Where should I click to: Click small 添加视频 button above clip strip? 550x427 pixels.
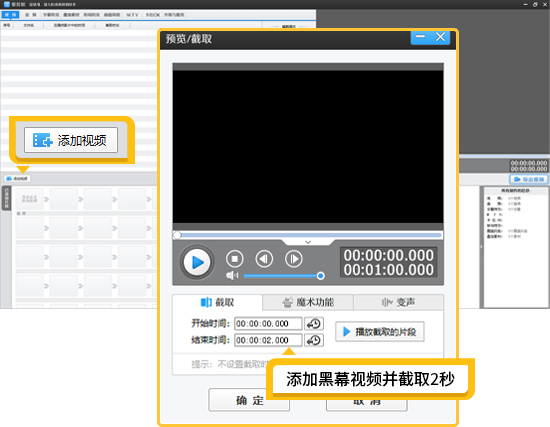[17, 179]
